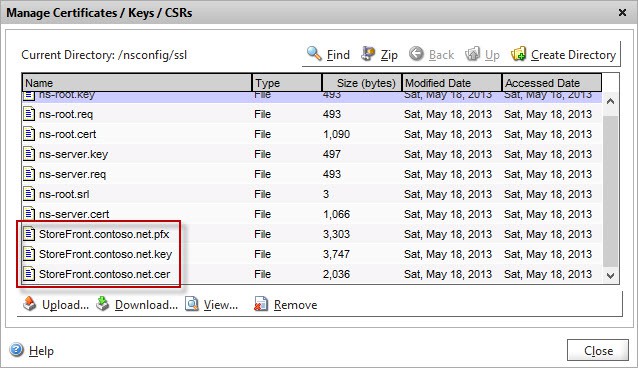Click the 497 size value

pos(332,154)
